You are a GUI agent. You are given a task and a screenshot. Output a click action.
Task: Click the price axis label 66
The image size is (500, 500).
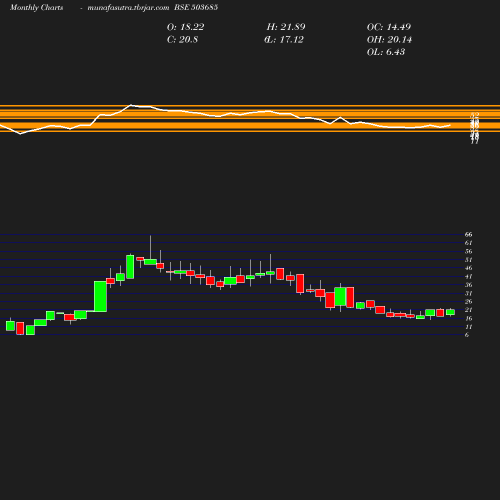click(468, 234)
